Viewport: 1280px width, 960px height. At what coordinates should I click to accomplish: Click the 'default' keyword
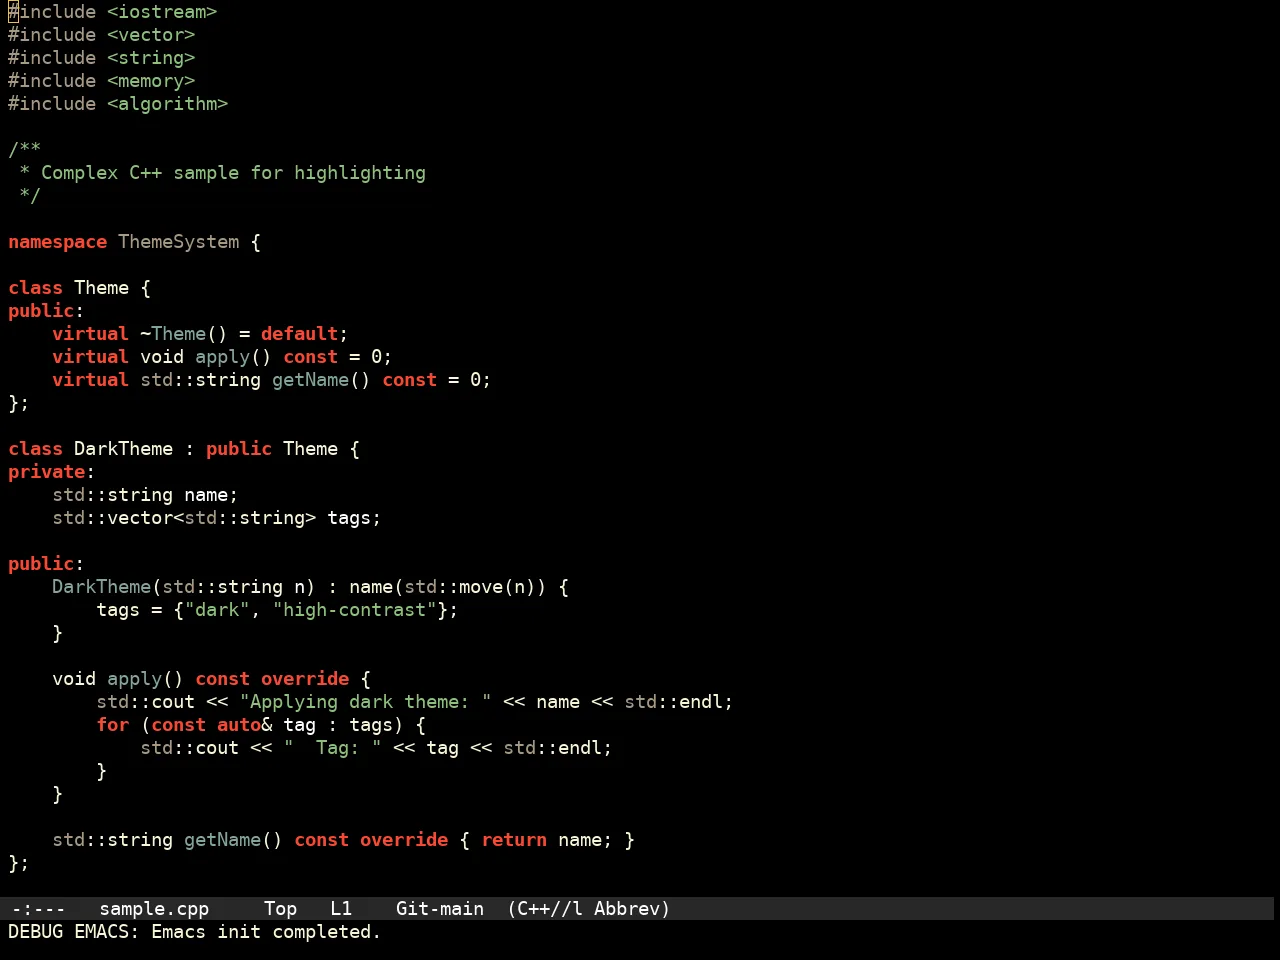(300, 334)
